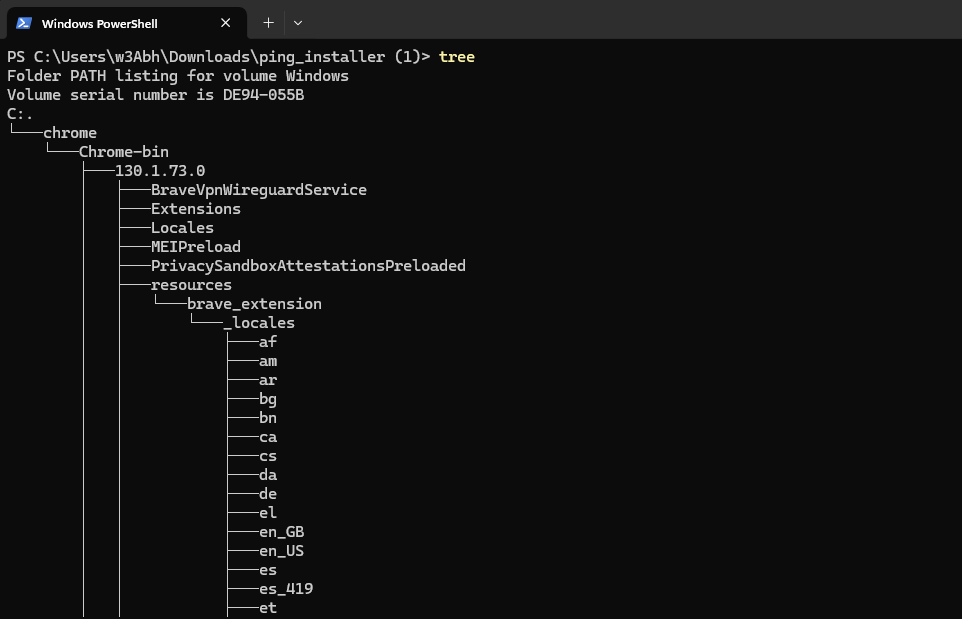Click the 'es' locale entry
This screenshot has height=619, width=962.
(268, 571)
